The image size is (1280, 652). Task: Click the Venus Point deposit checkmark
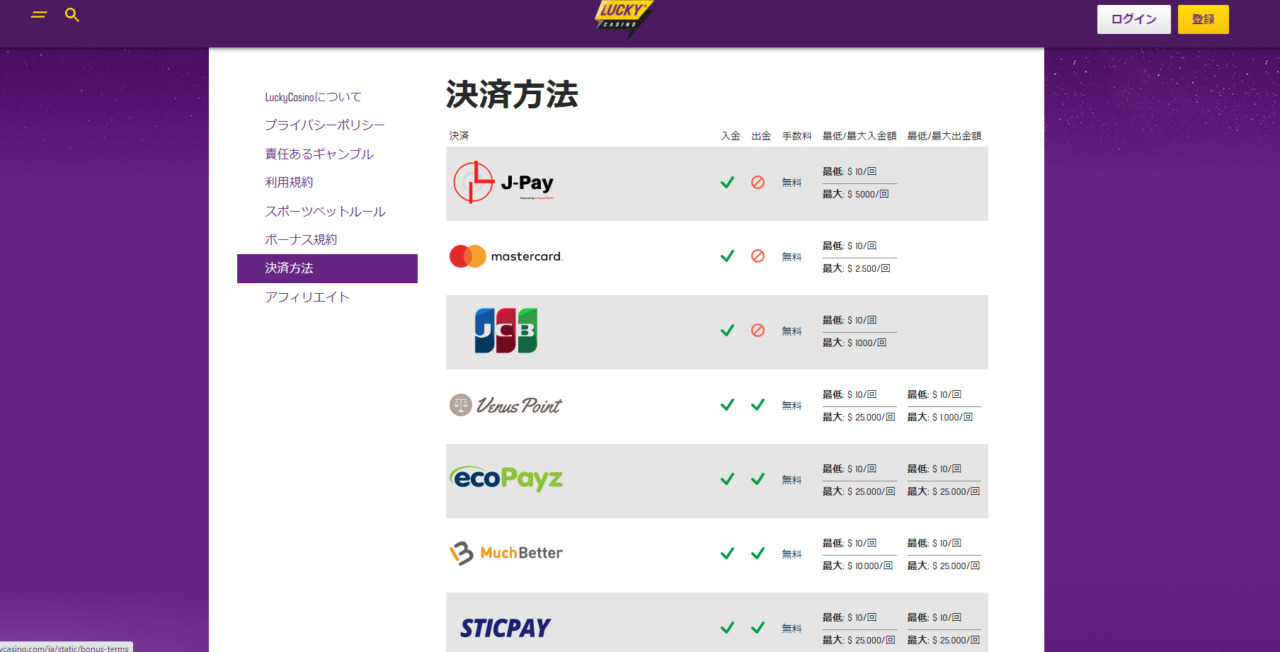pos(727,405)
